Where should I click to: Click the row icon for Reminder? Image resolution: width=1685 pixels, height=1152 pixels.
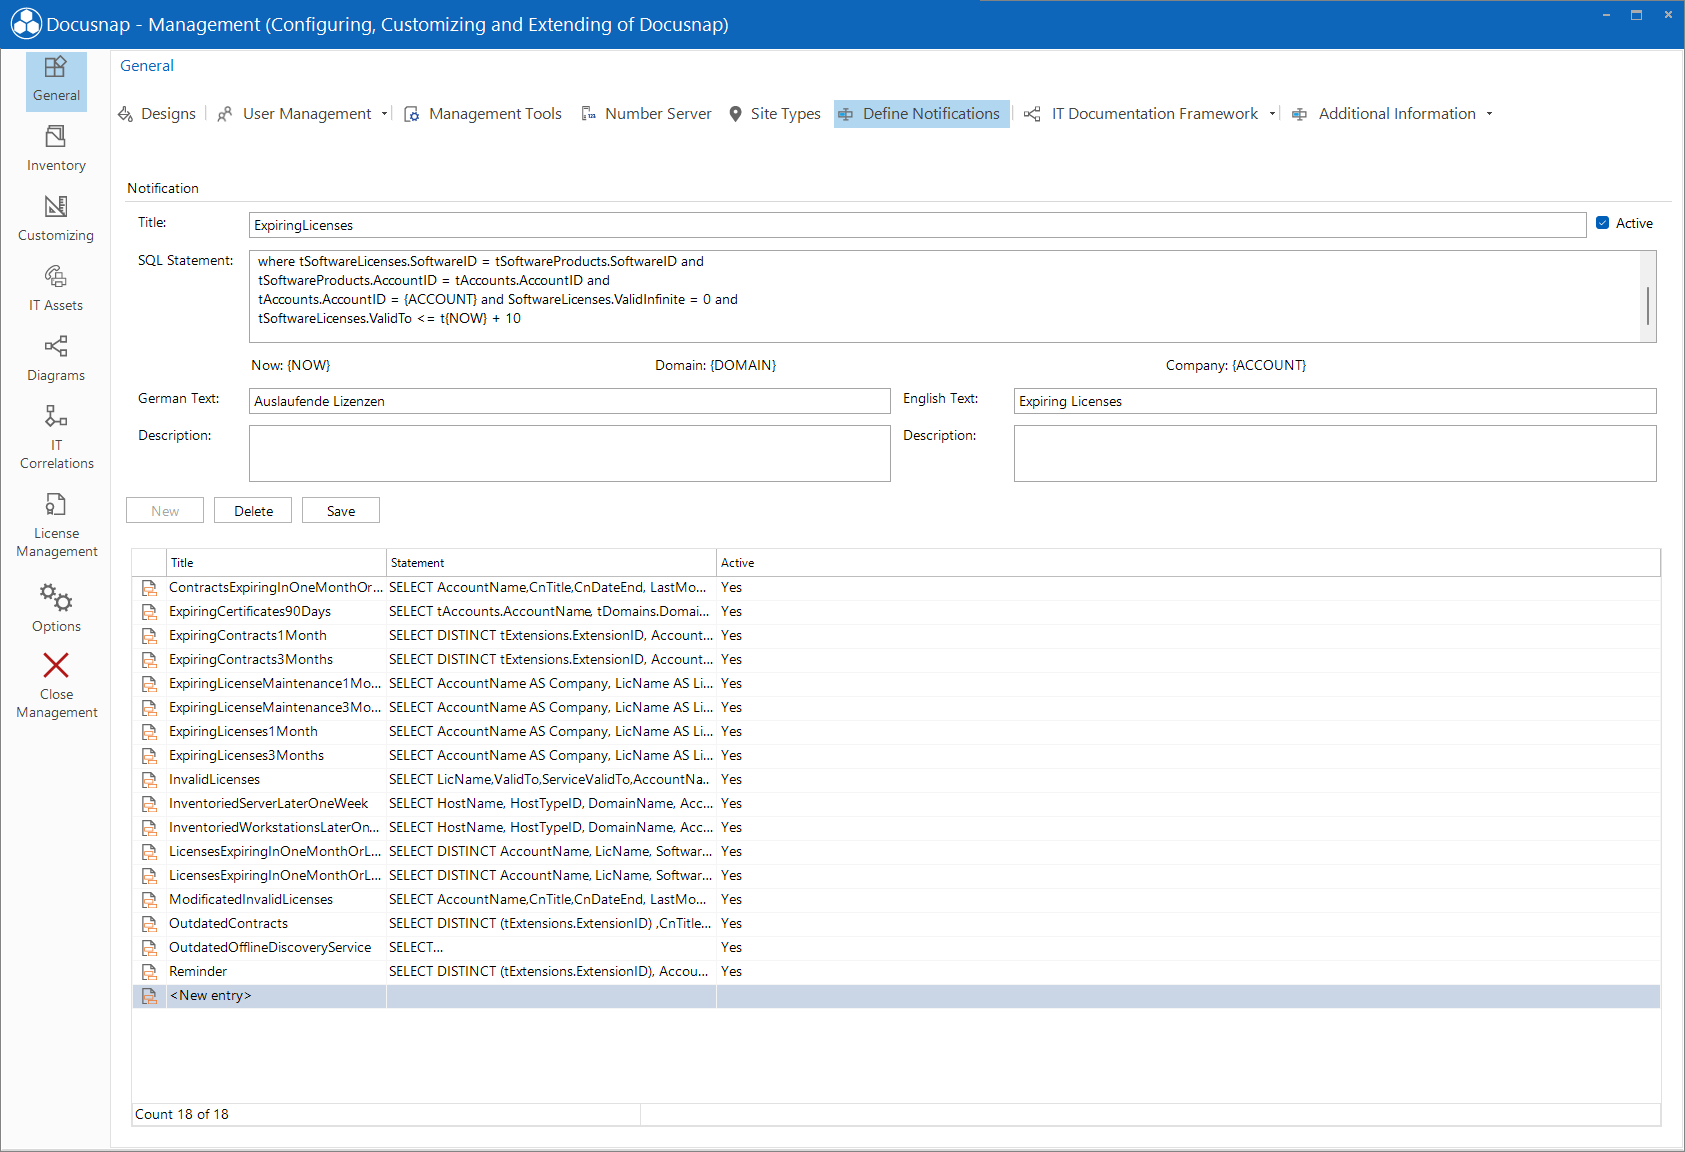tap(149, 972)
